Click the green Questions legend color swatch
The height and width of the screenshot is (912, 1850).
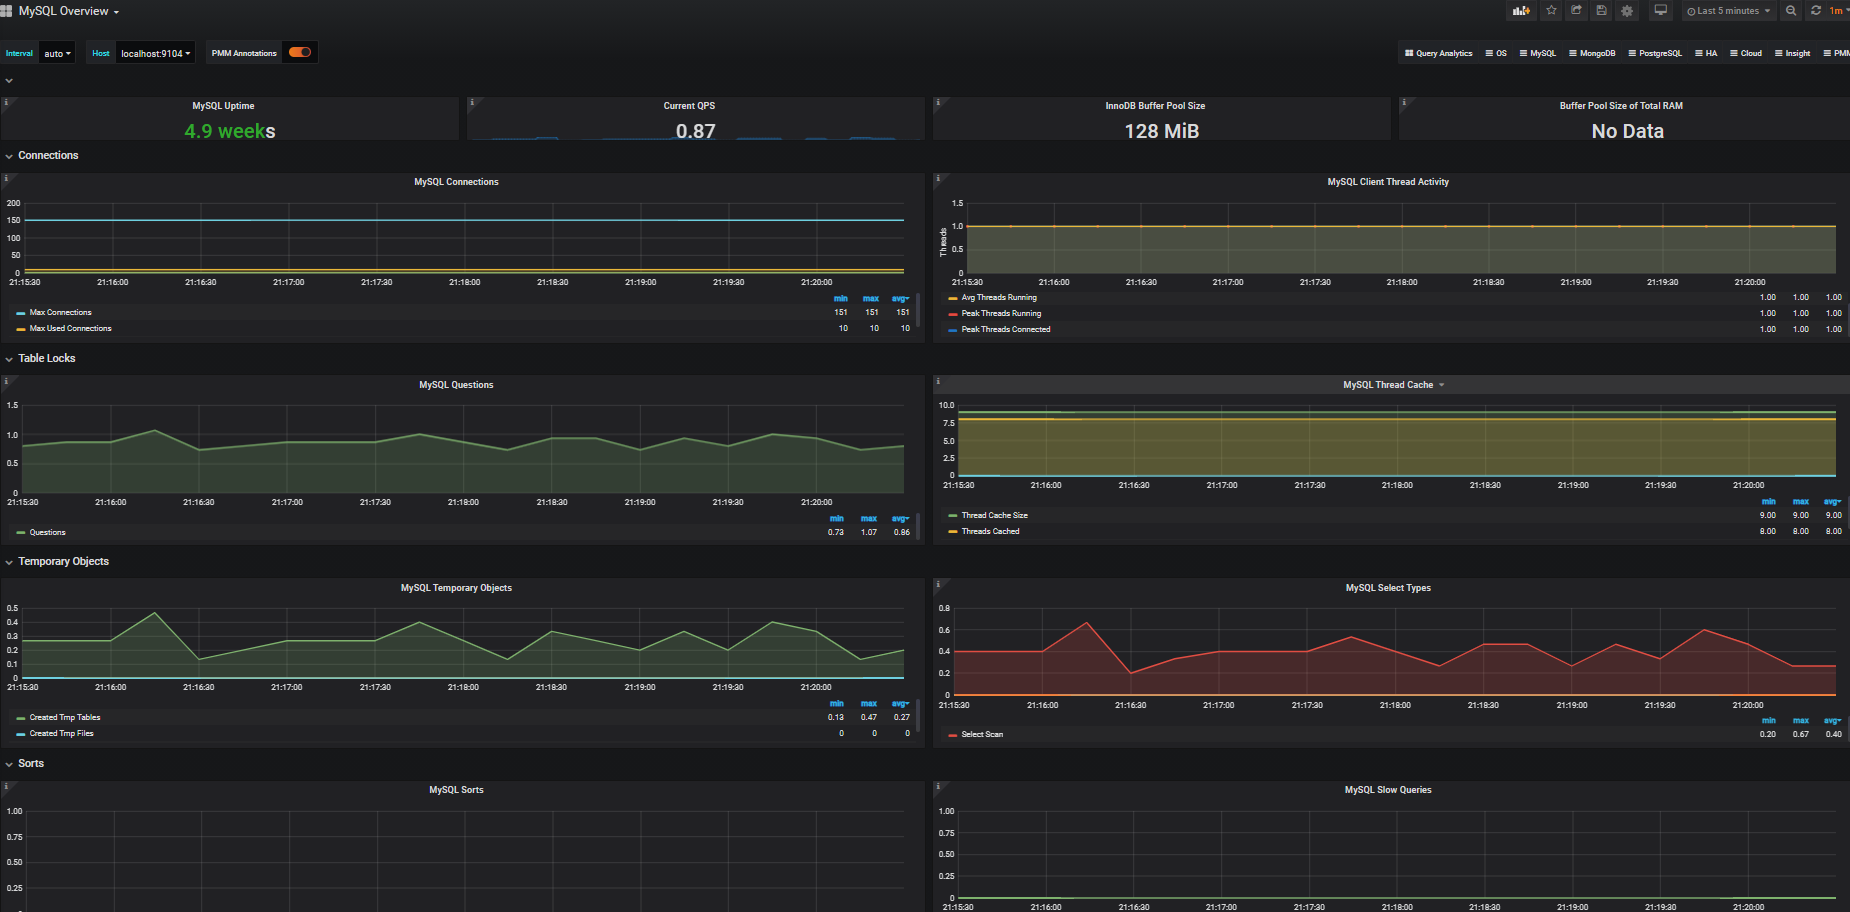click(x=21, y=532)
